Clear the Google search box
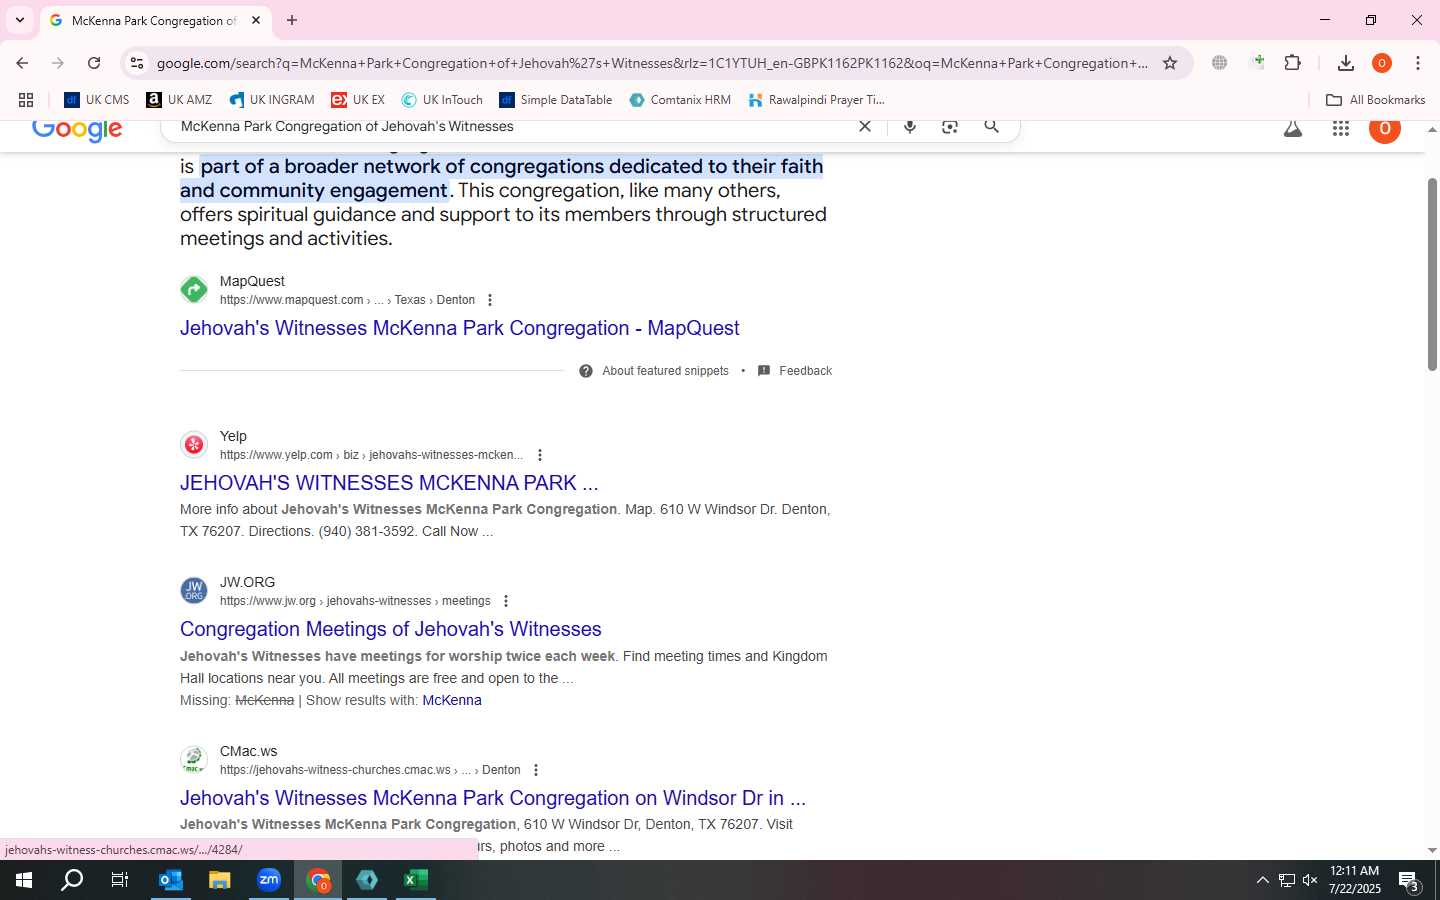Image resolution: width=1440 pixels, height=900 pixels. [x=865, y=126]
